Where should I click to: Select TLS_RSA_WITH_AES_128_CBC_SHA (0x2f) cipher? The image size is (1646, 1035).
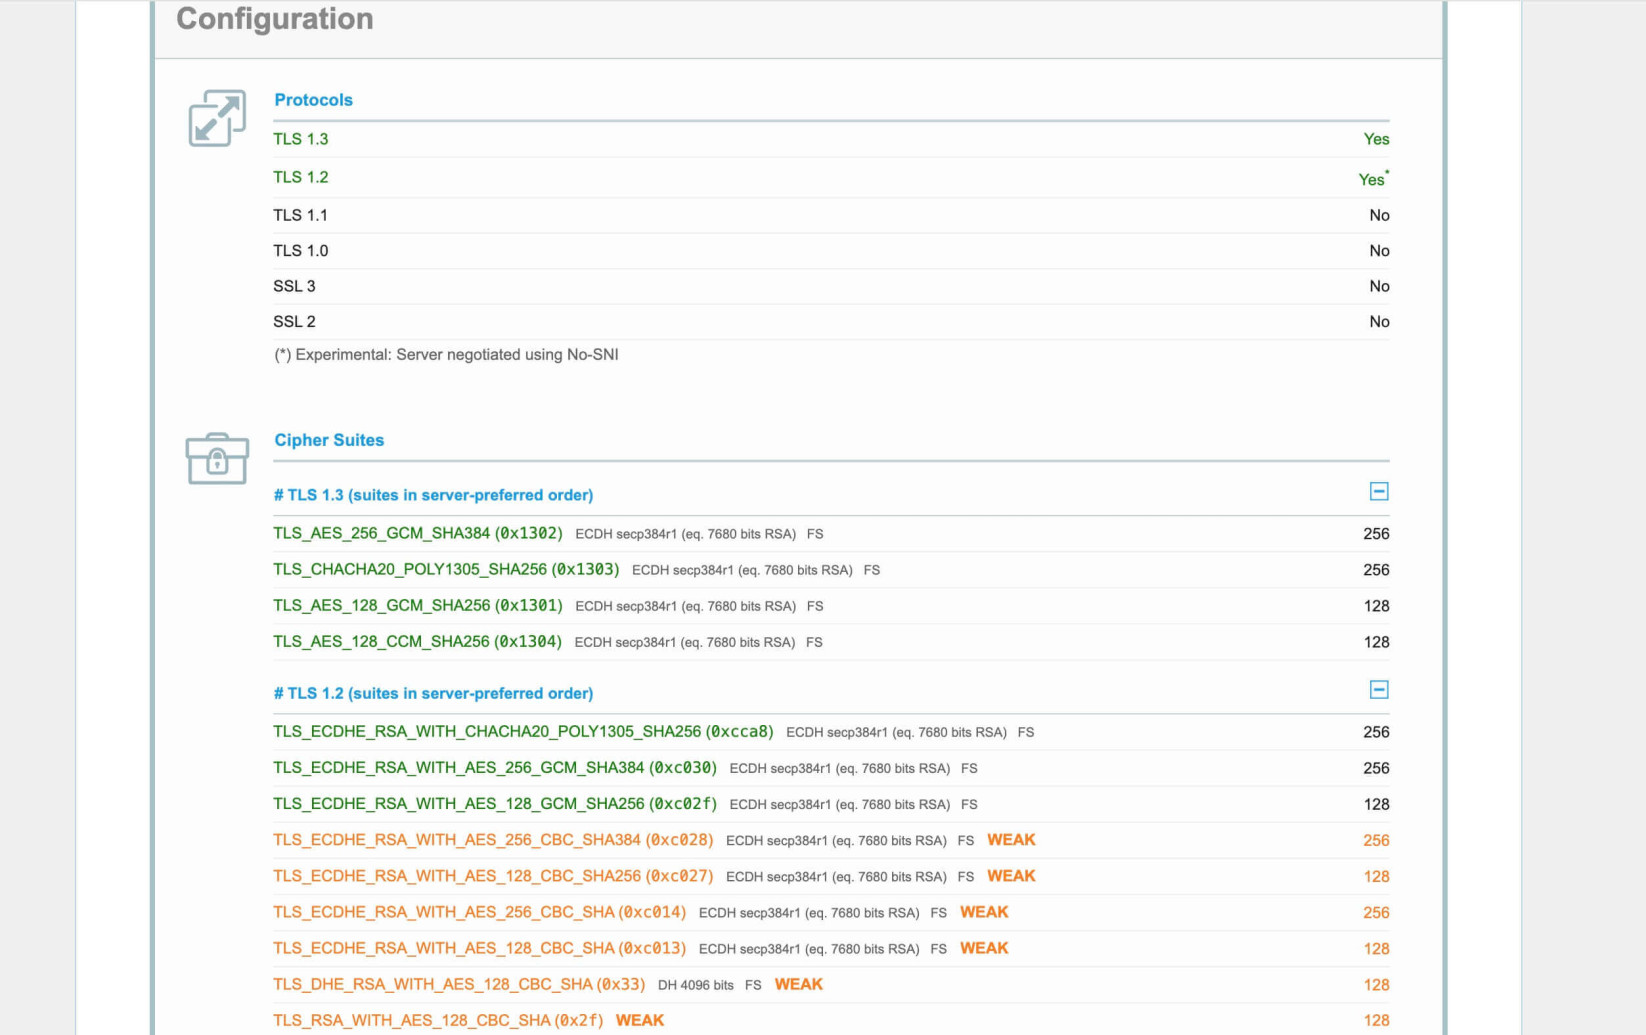pos(438,1020)
